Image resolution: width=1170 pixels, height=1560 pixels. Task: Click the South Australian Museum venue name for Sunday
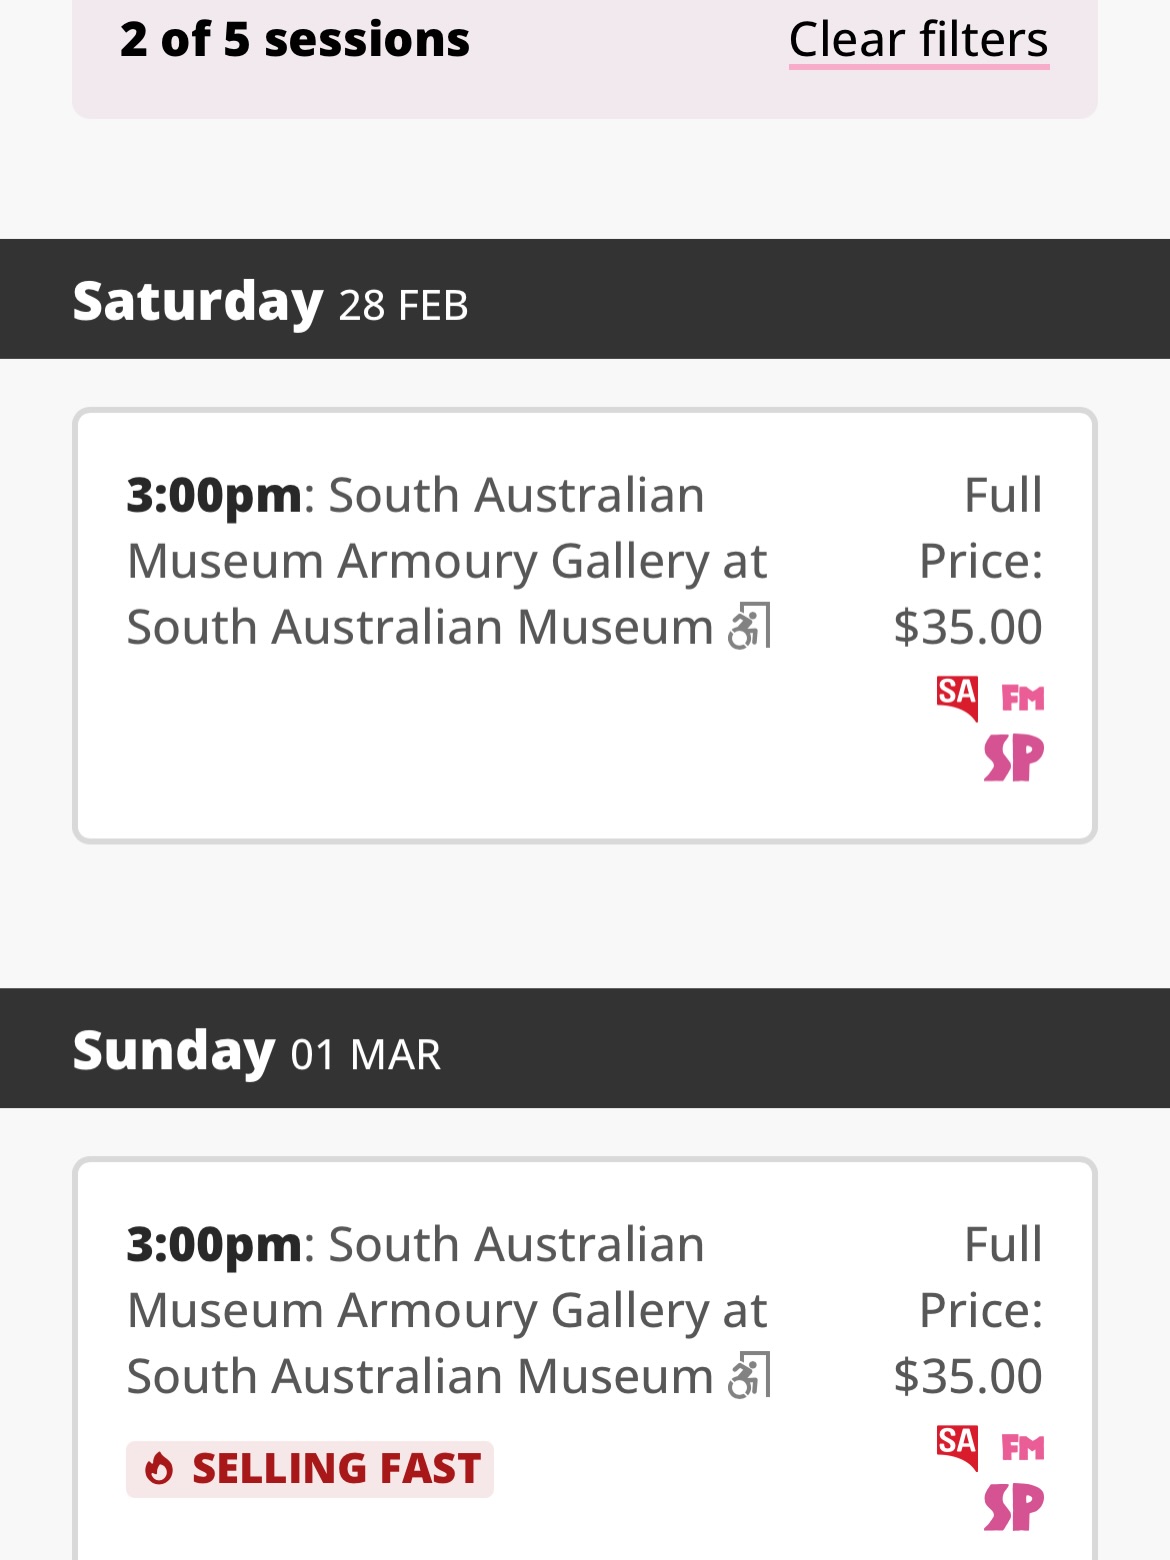[418, 1376]
